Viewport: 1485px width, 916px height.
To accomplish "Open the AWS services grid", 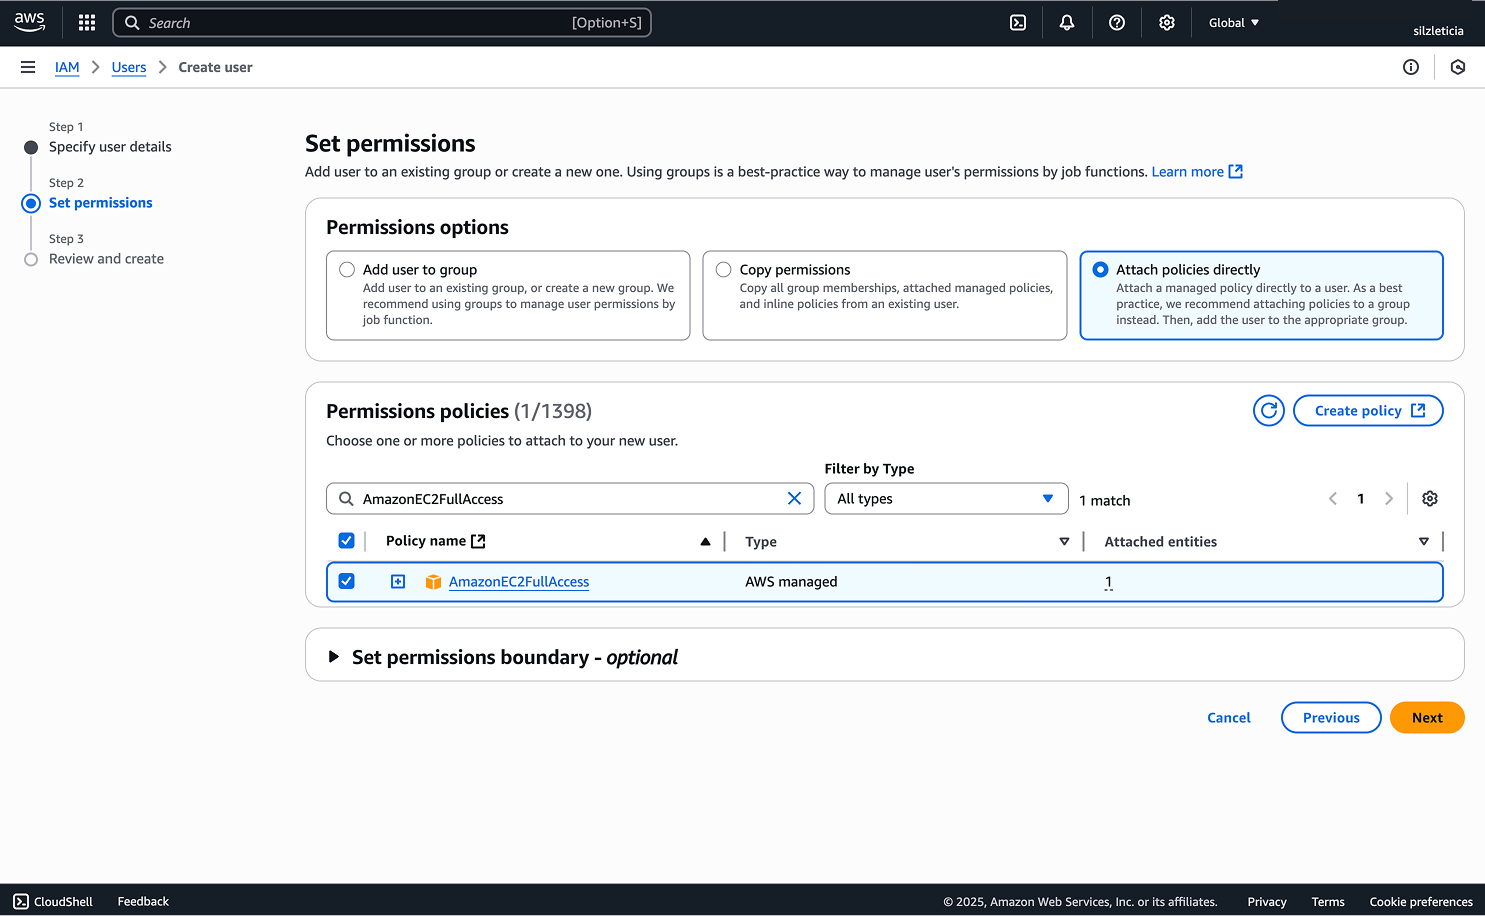I will tap(86, 22).
